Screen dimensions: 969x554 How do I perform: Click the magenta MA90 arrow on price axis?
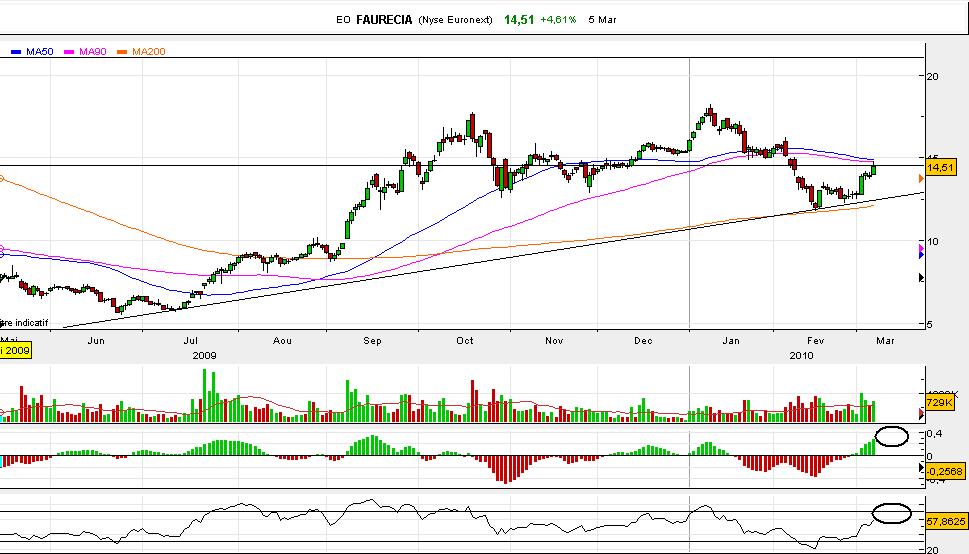[x=921, y=249]
